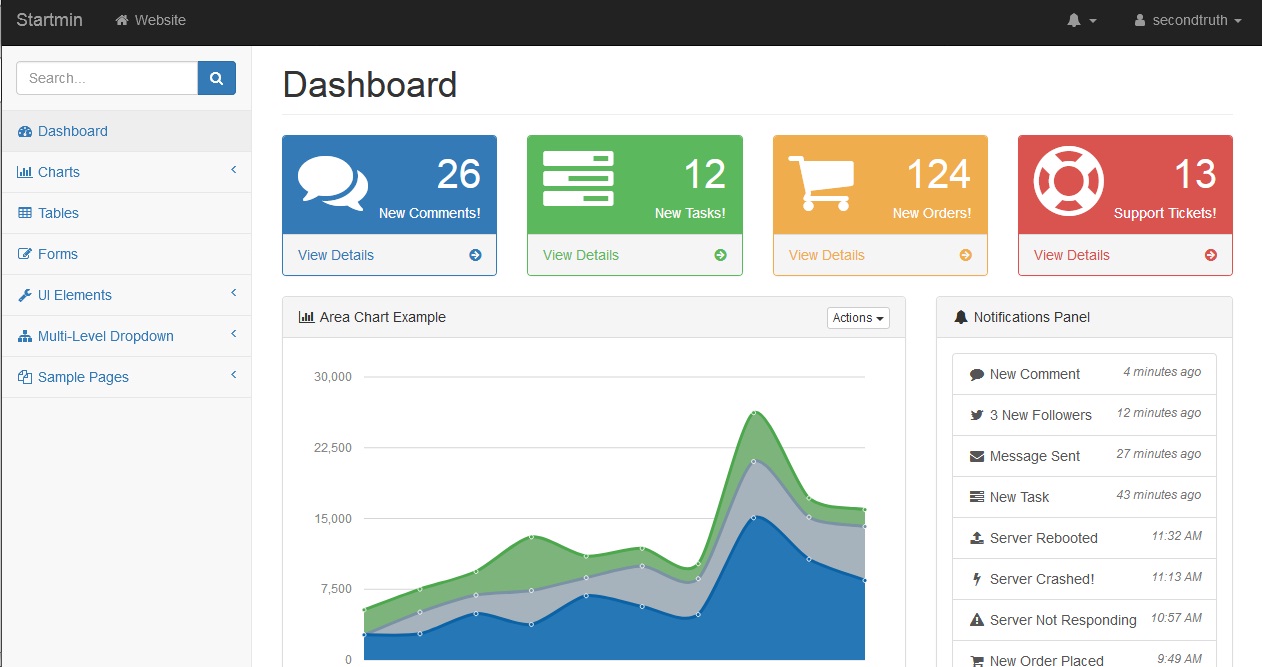Viewport: 1262px width, 667px height.
Task: Open the Tables sidebar item
Action: coord(58,213)
